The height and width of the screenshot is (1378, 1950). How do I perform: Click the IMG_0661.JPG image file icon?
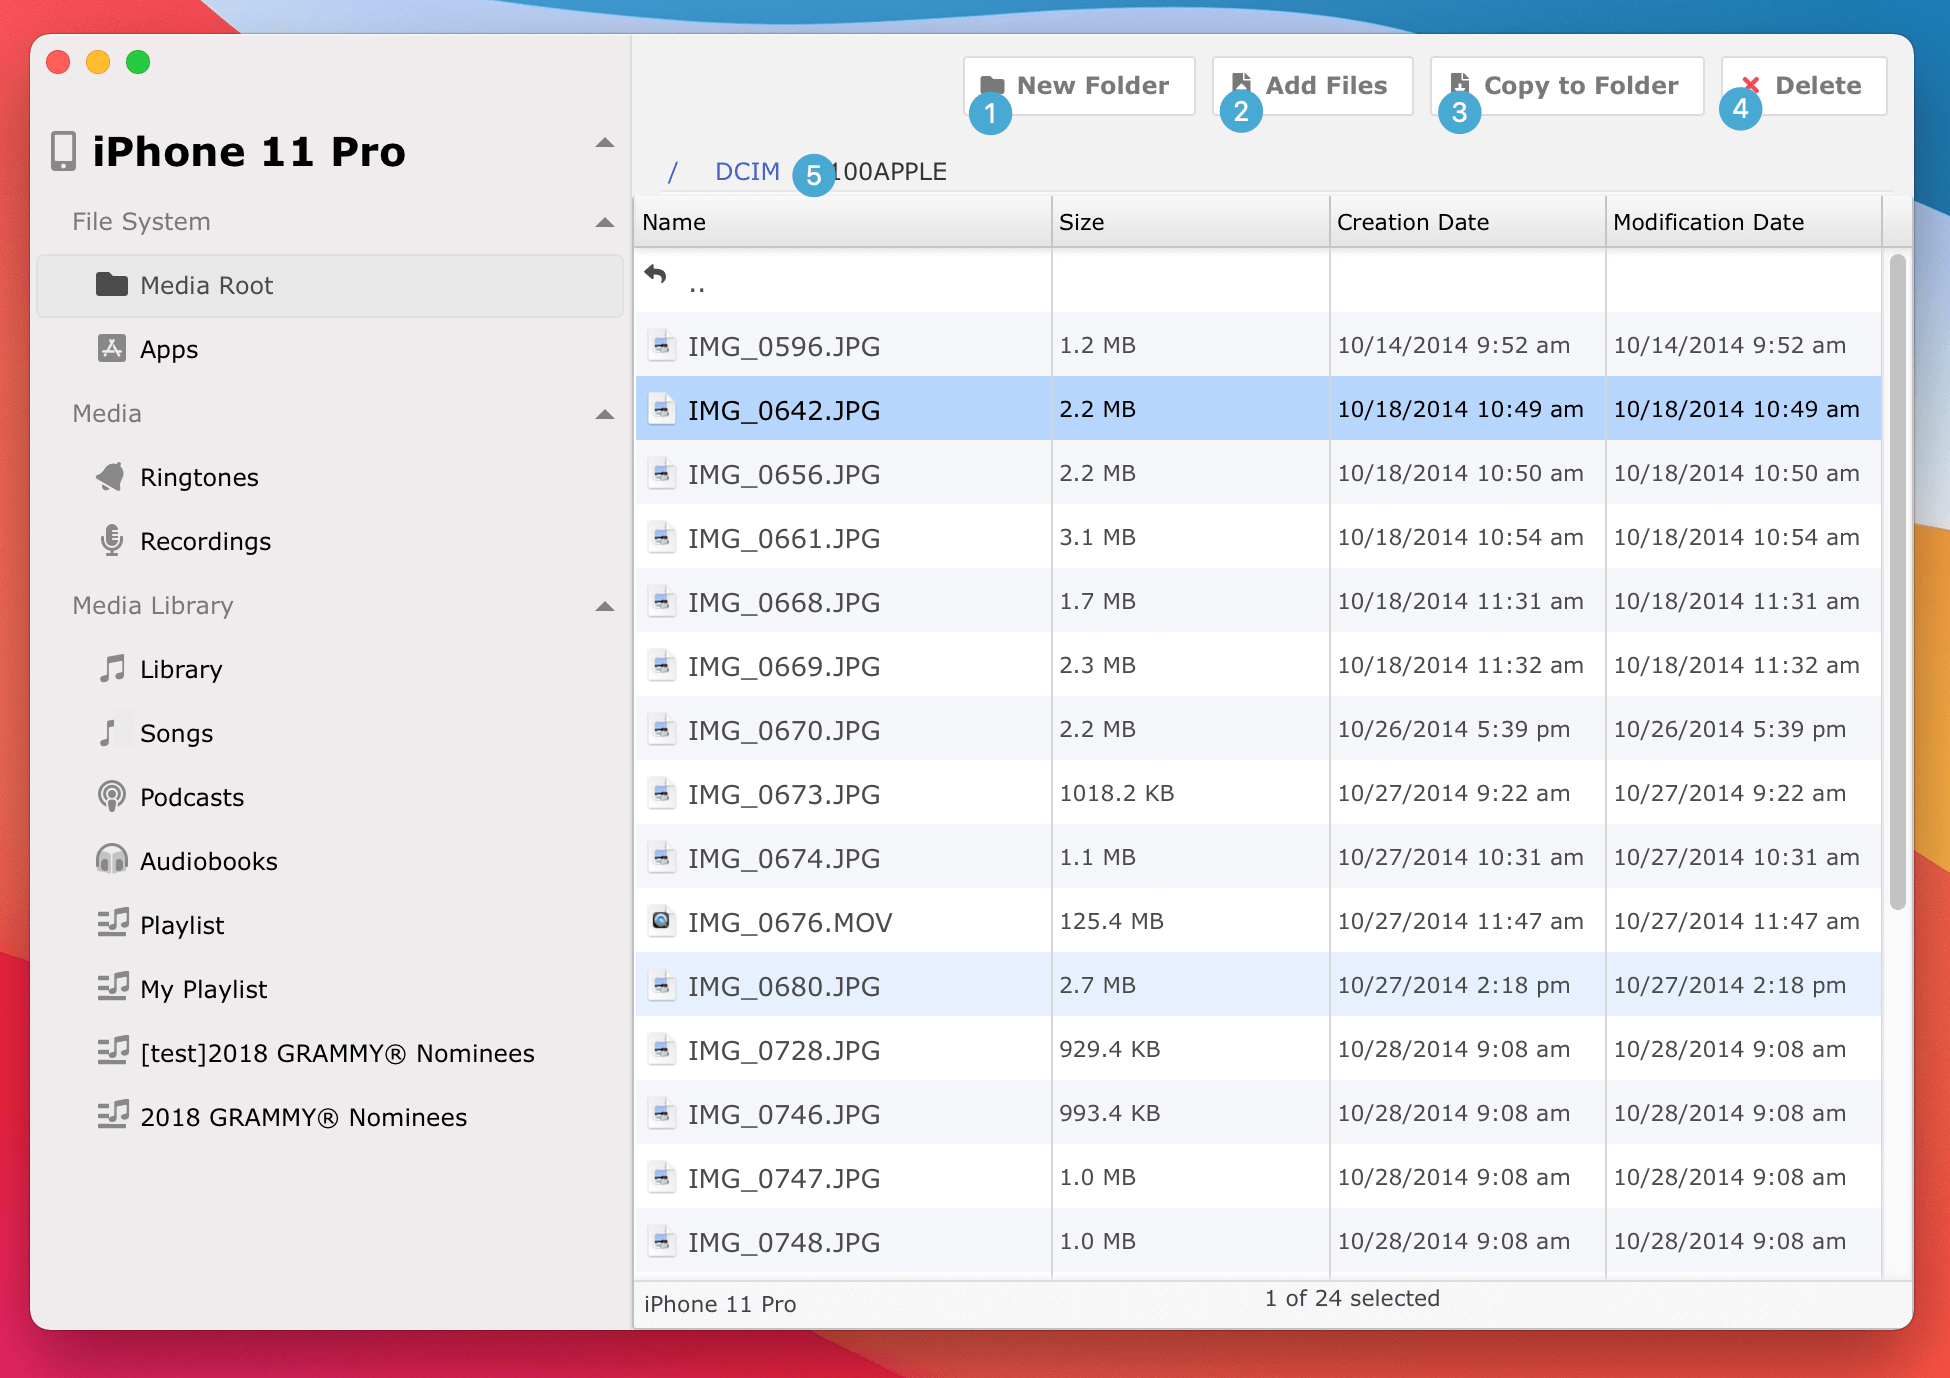click(x=661, y=537)
